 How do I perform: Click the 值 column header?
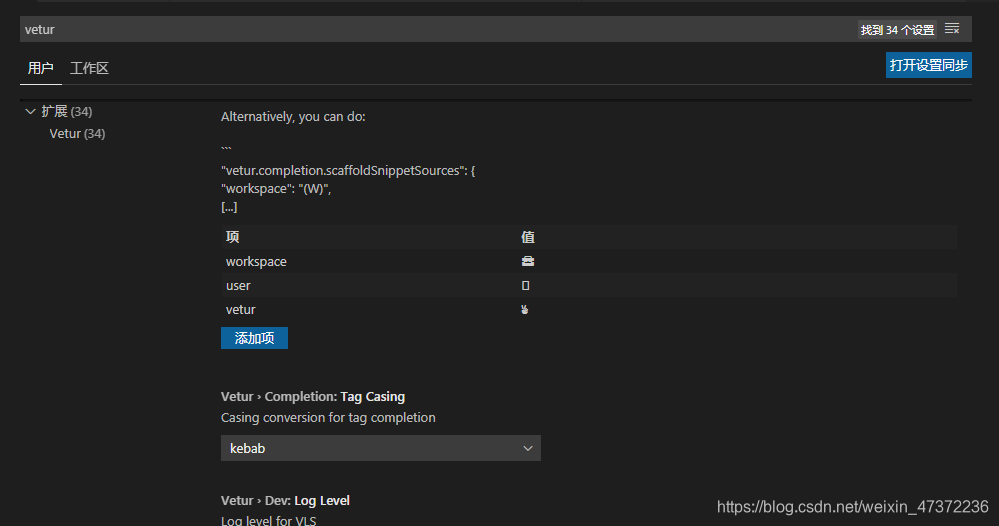528,238
